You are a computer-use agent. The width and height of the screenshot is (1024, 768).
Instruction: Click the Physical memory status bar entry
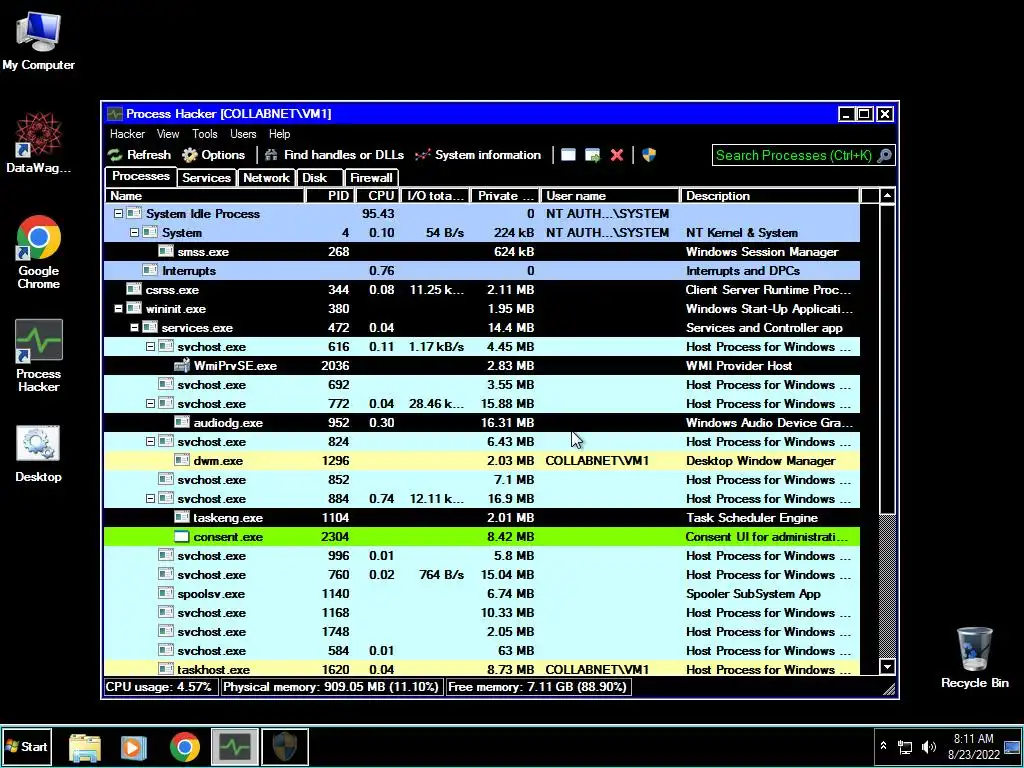331,687
